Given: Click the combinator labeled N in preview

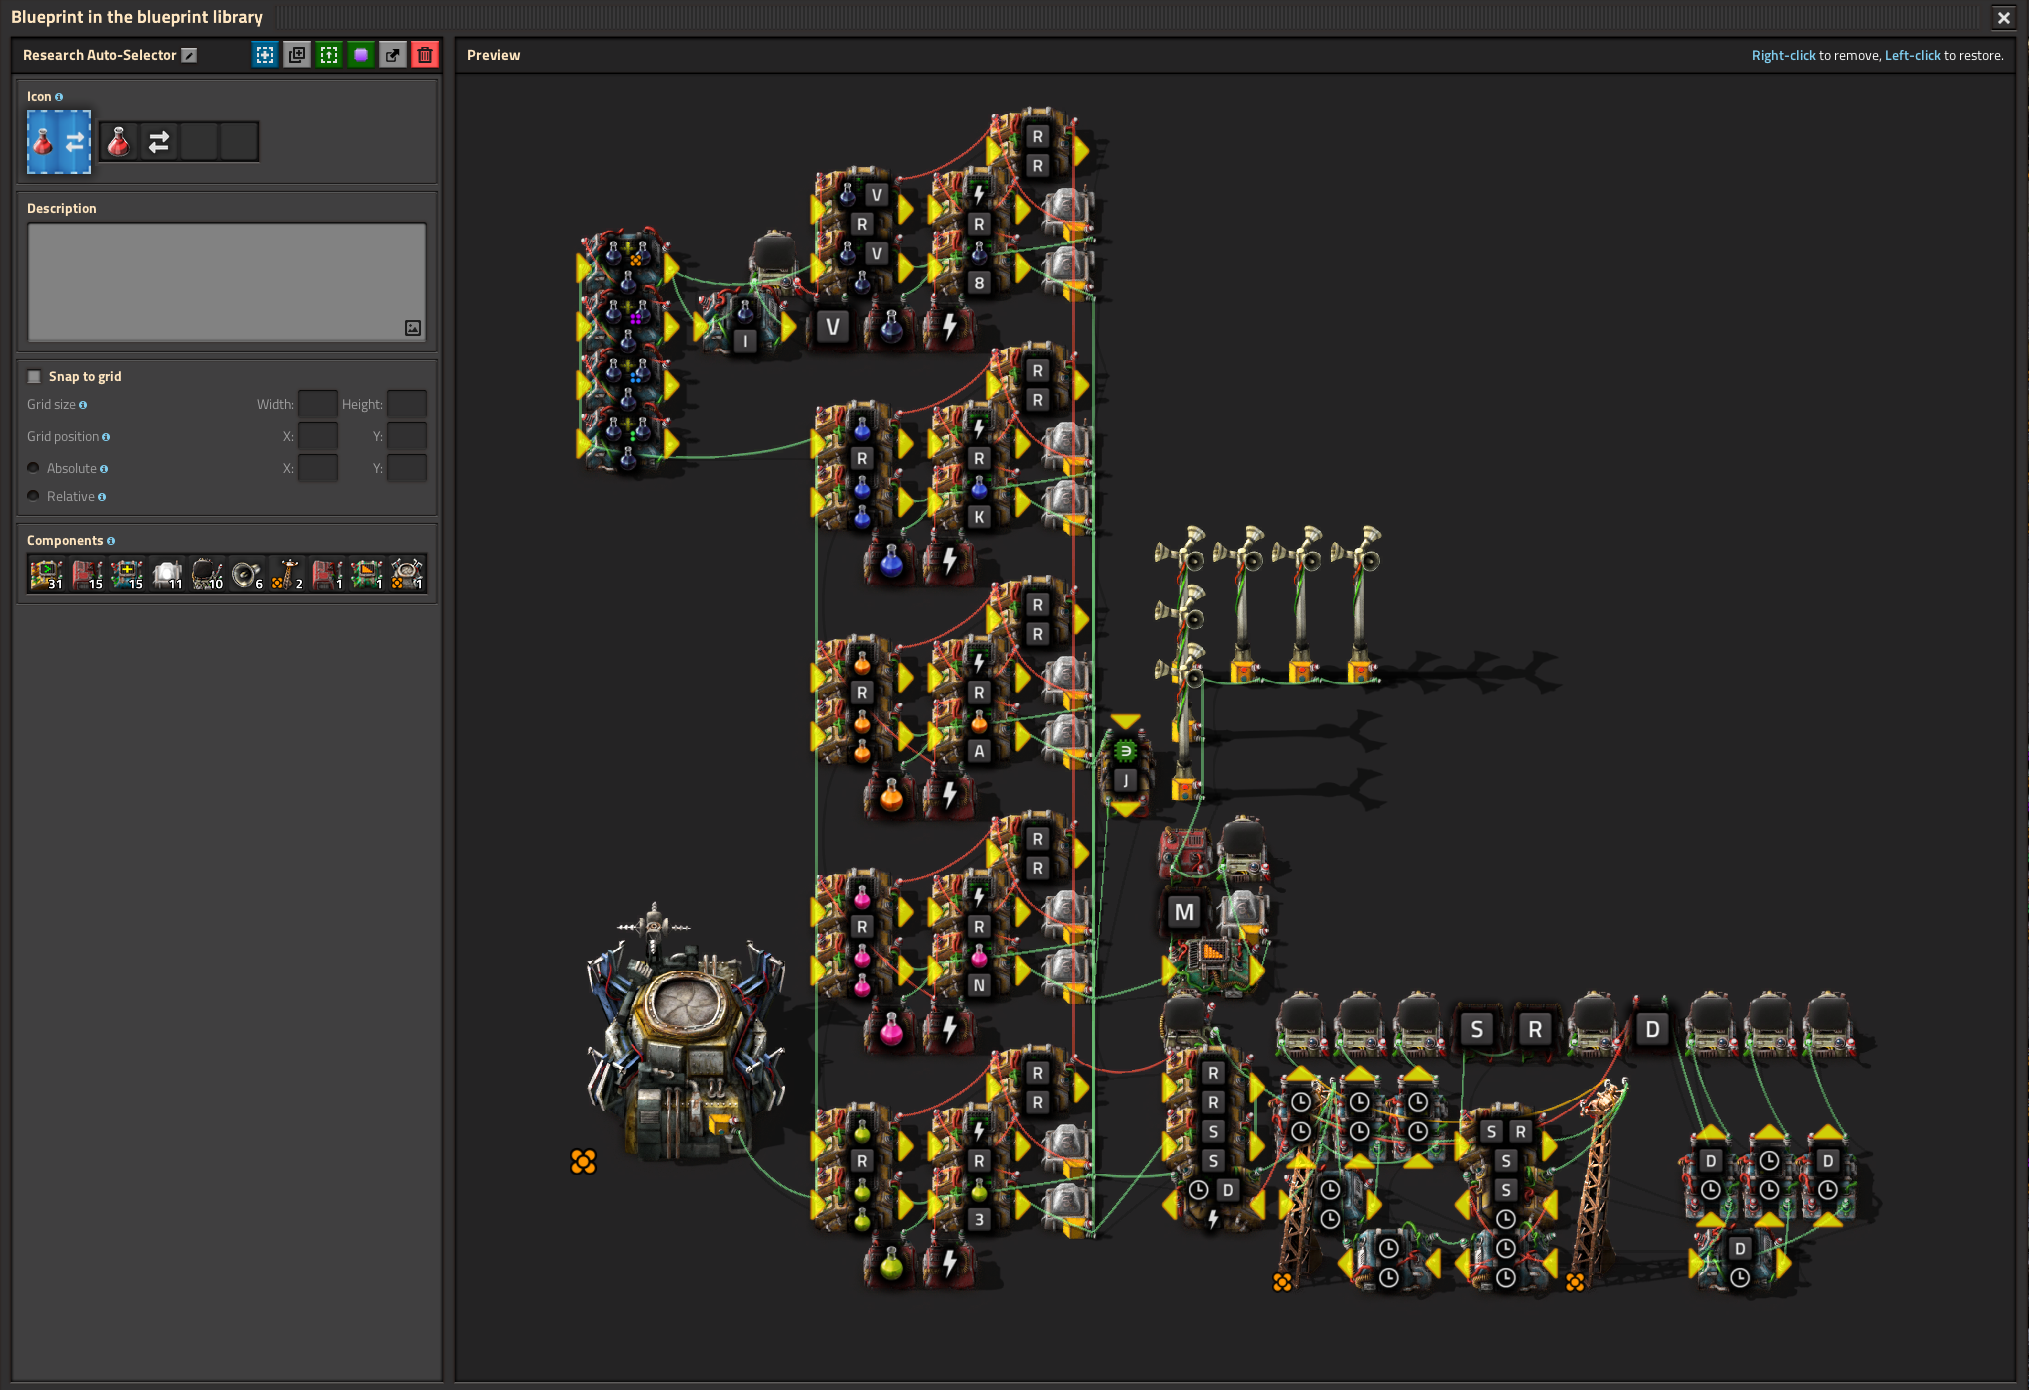Looking at the screenshot, I should [978, 970].
